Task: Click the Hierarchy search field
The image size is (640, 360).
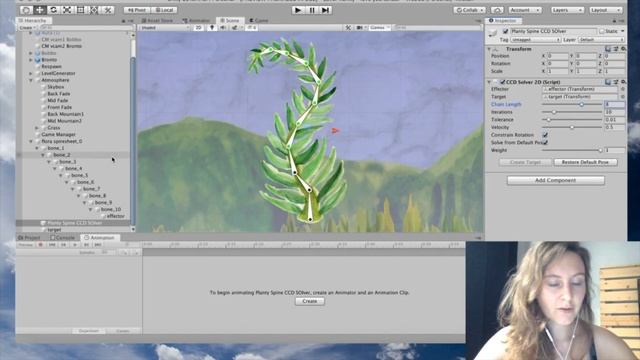Action: pyautogui.click(x=87, y=28)
